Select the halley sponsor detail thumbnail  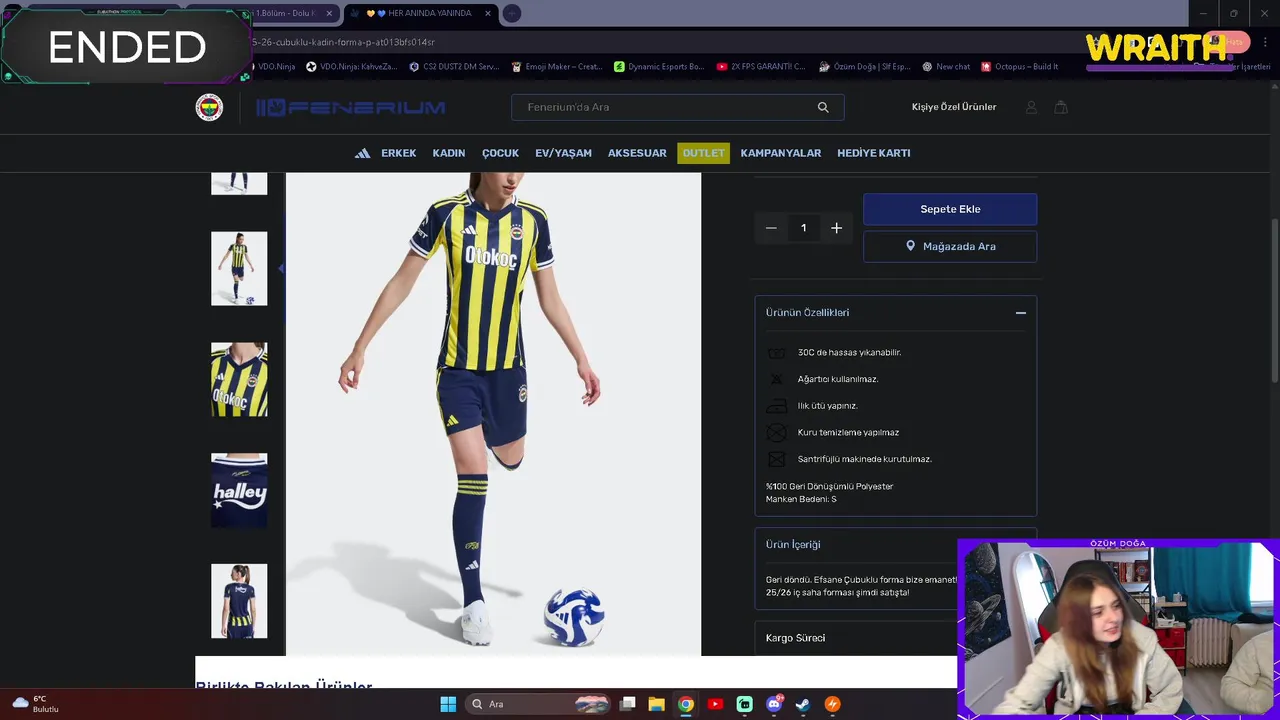coord(239,491)
